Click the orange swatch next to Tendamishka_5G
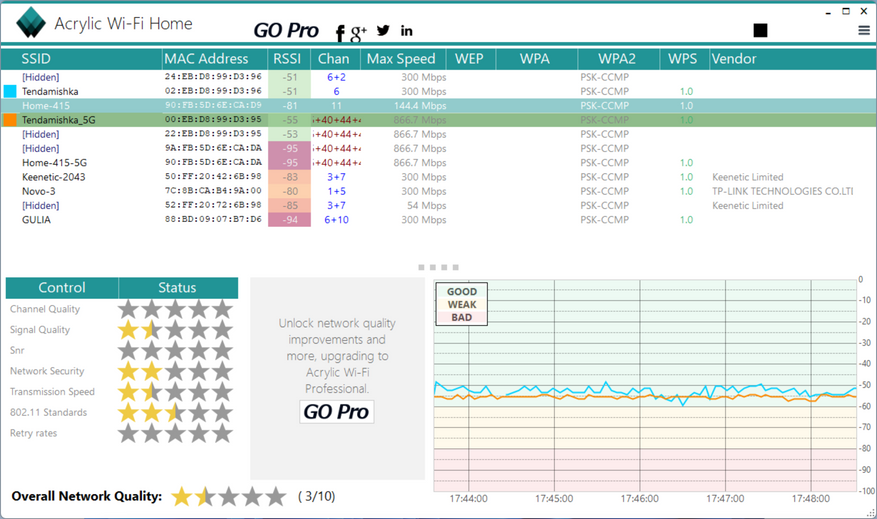The height and width of the screenshot is (519, 877). coord(10,120)
